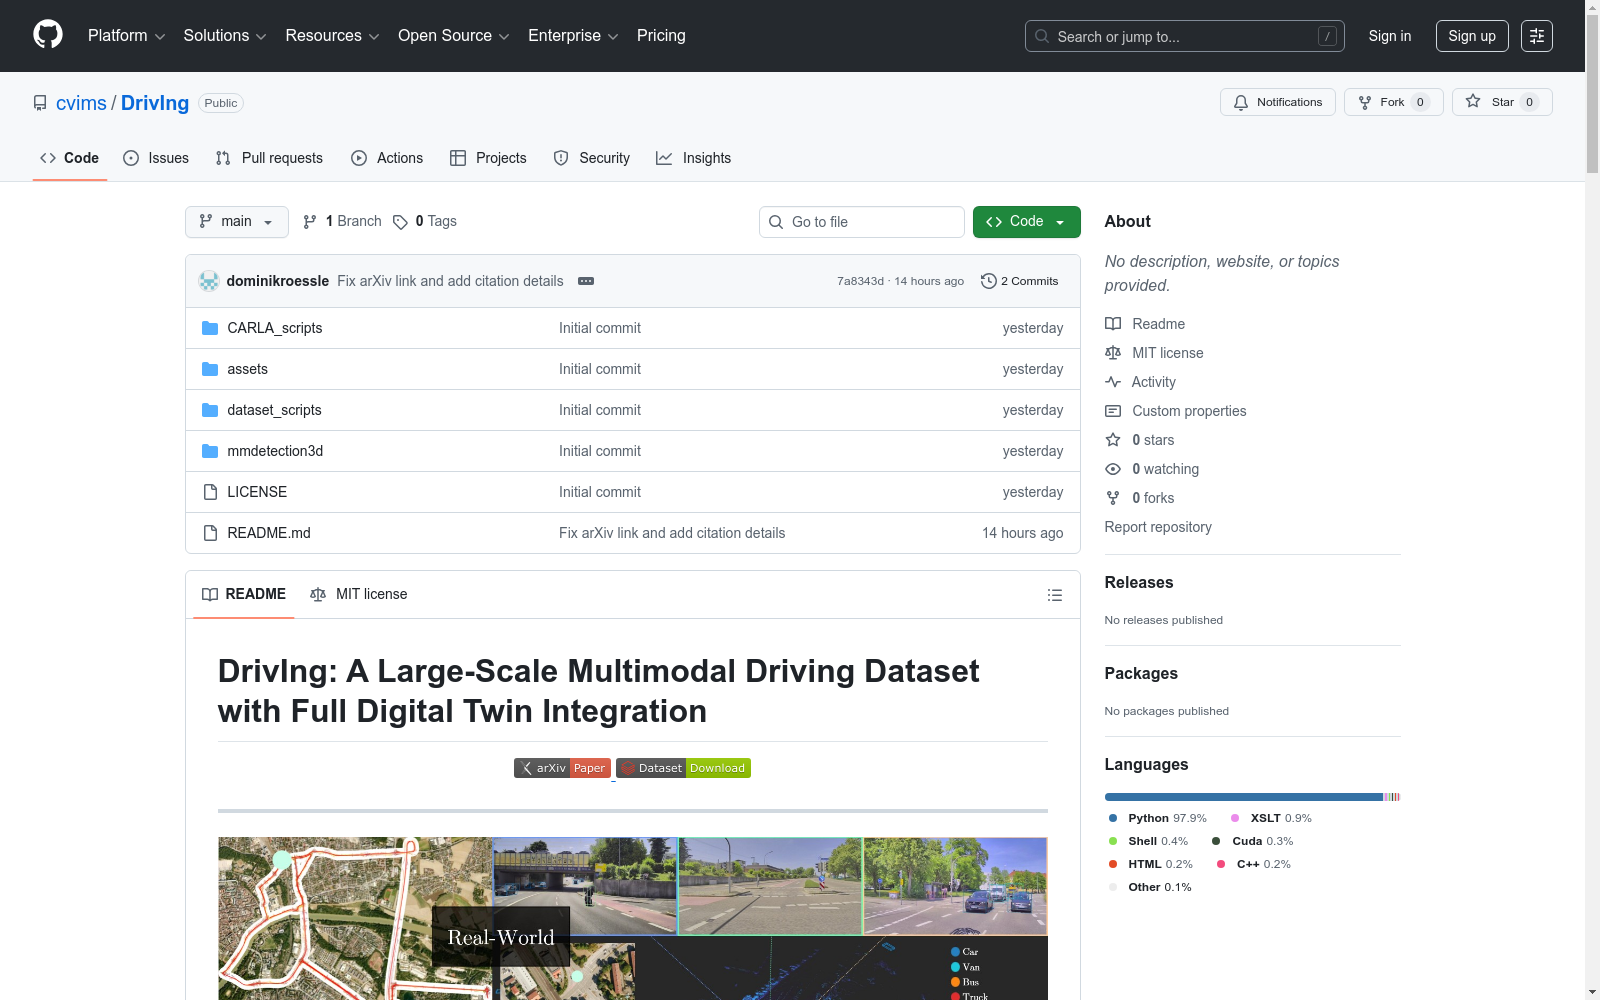Click the Sign up button
The image size is (1600, 1000).
click(1472, 36)
